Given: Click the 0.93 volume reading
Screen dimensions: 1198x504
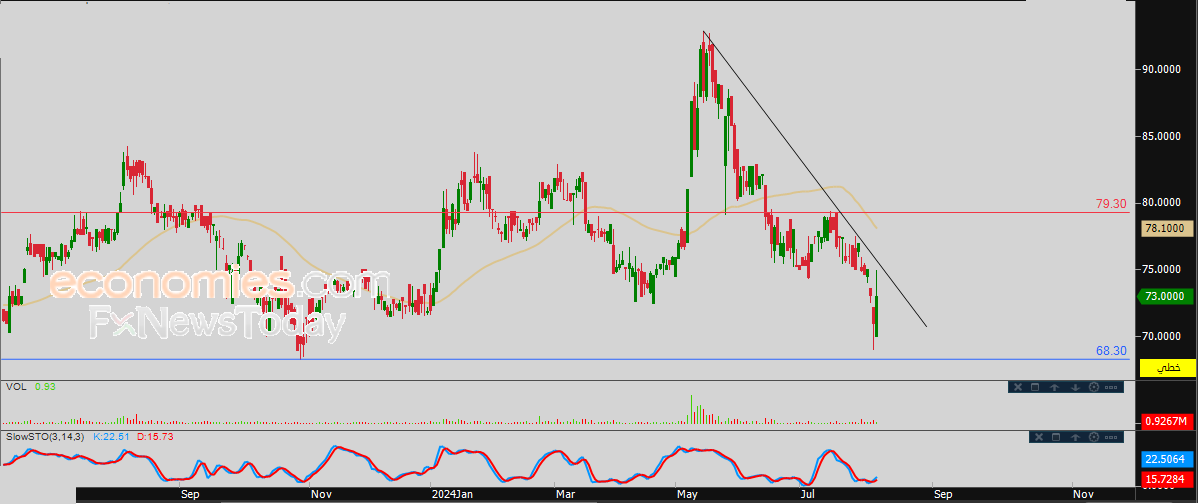Looking at the screenshot, I should [45, 387].
